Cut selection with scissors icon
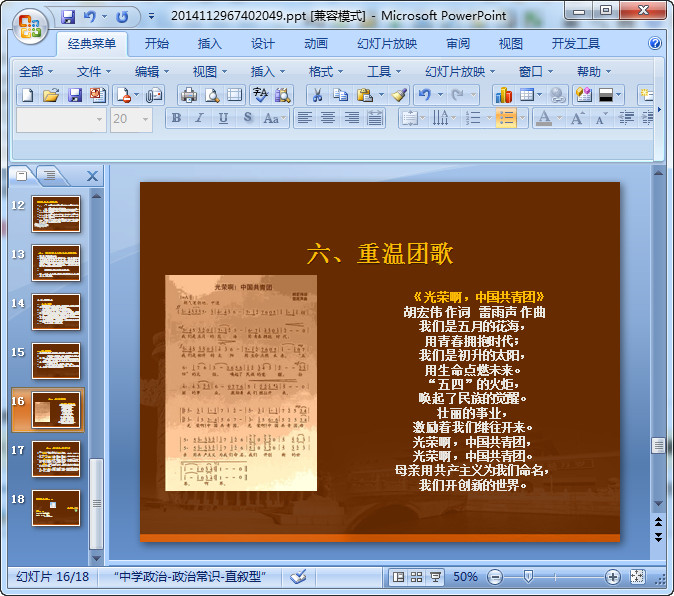 317,95
